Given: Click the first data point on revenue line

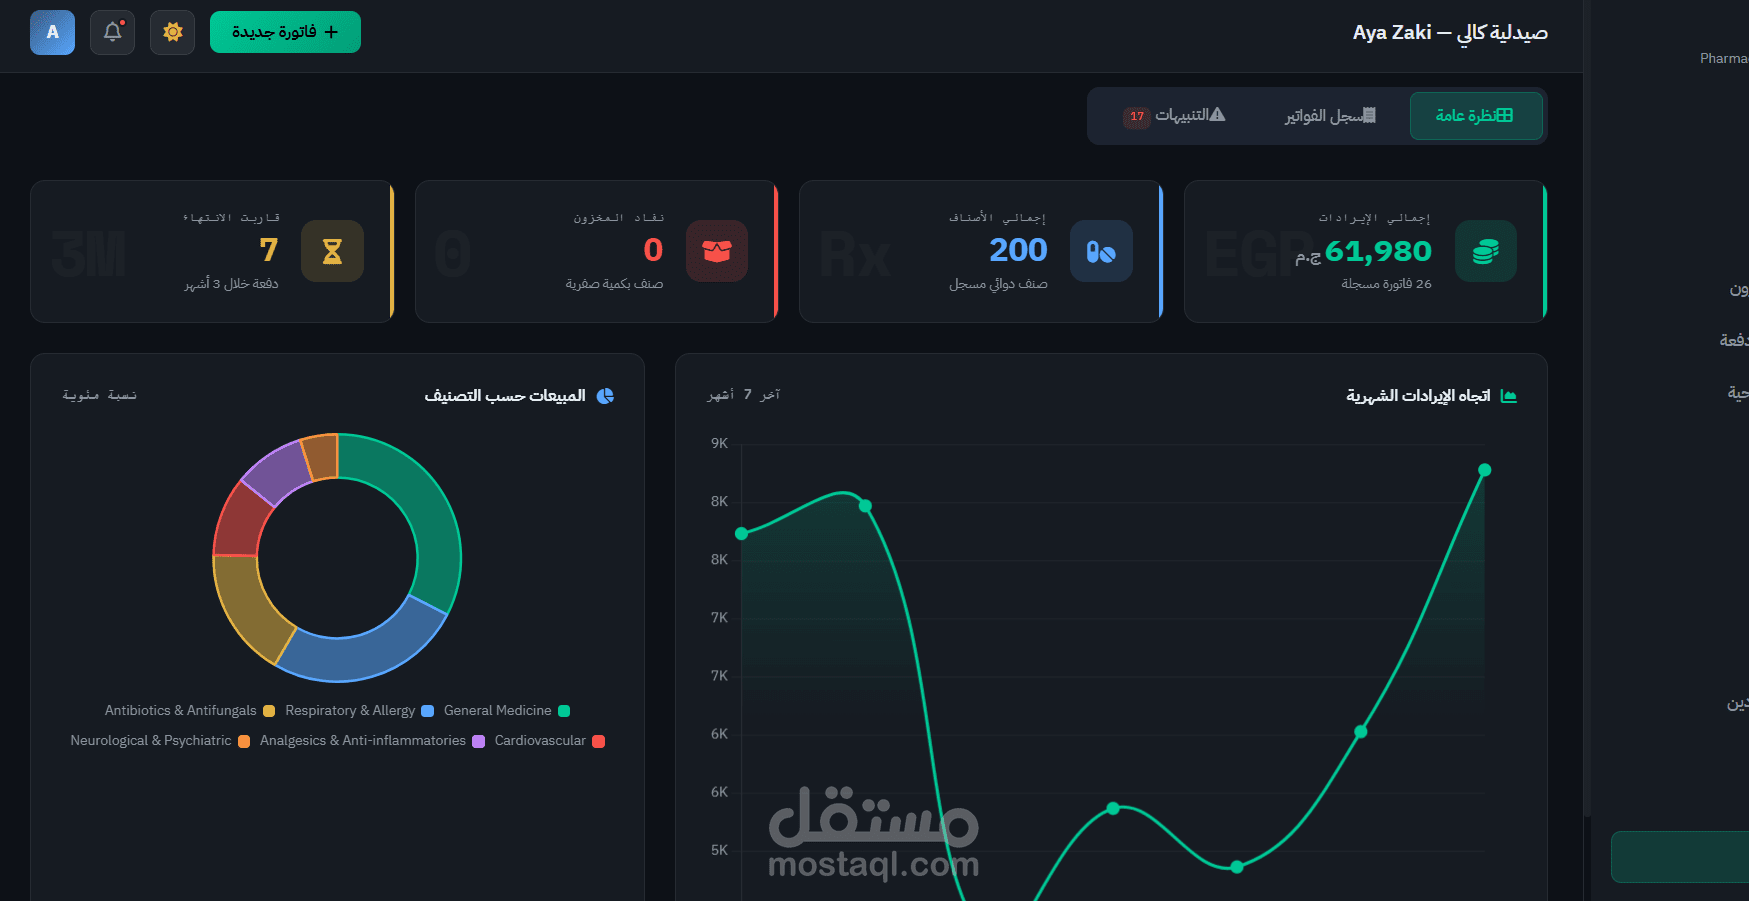Looking at the screenshot, I should [x=742, y=534].
